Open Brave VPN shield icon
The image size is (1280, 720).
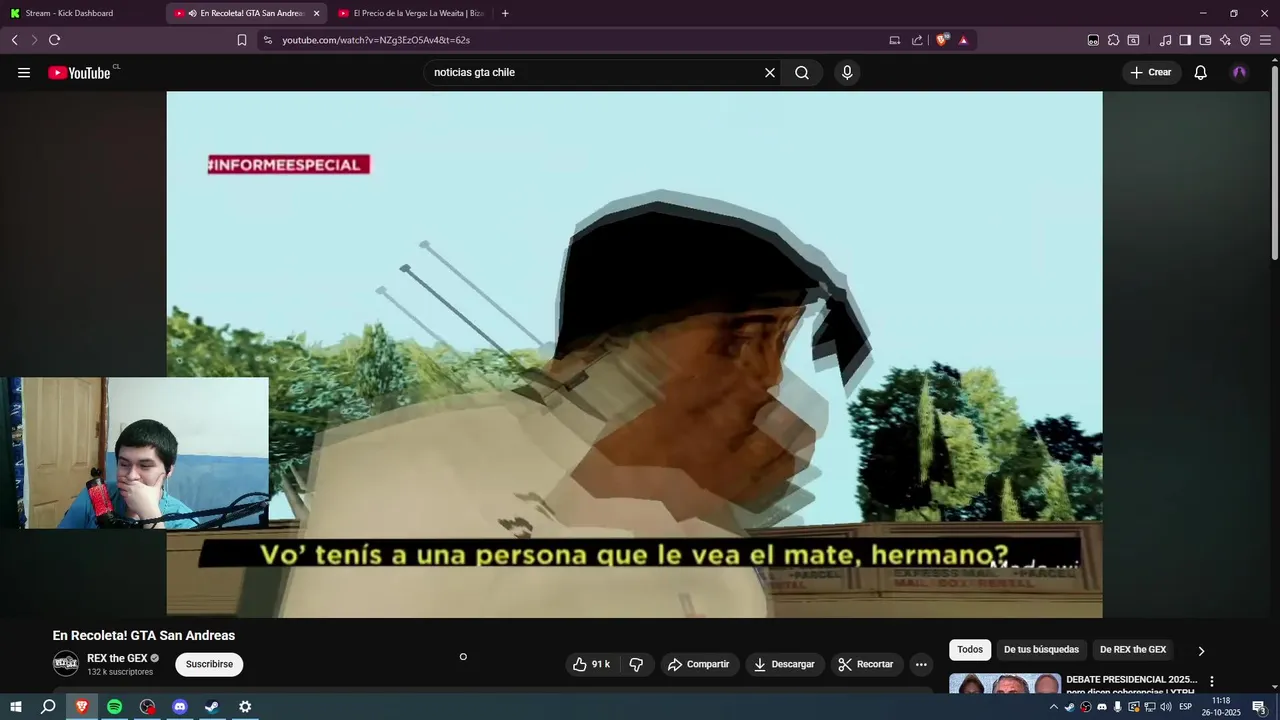[1245, 40]
